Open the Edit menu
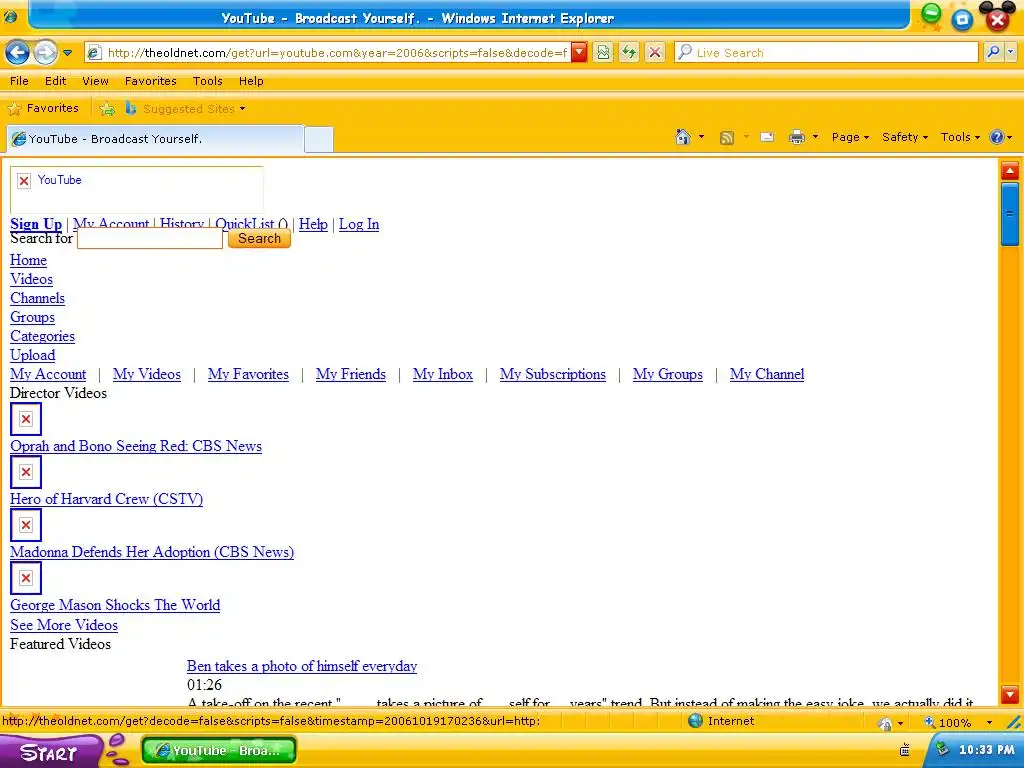Screen dimensions: 1024x768 (56, 81)
